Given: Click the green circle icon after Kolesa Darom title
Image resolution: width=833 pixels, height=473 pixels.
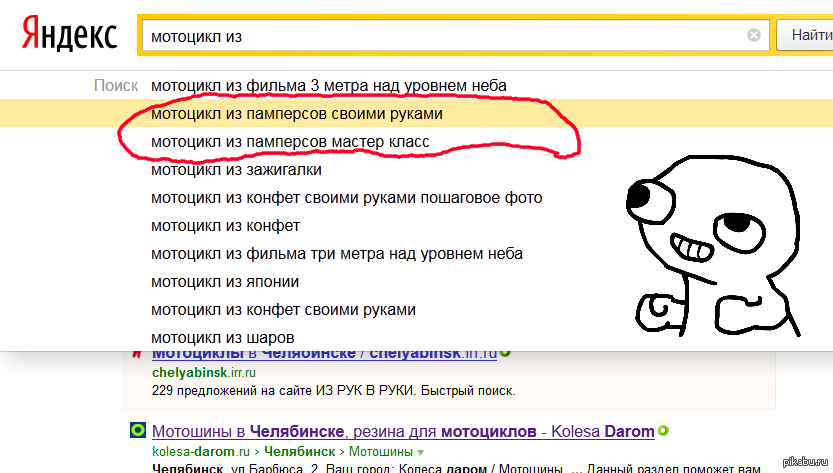Looking at the screenshot, I should (x=663, y=430).
